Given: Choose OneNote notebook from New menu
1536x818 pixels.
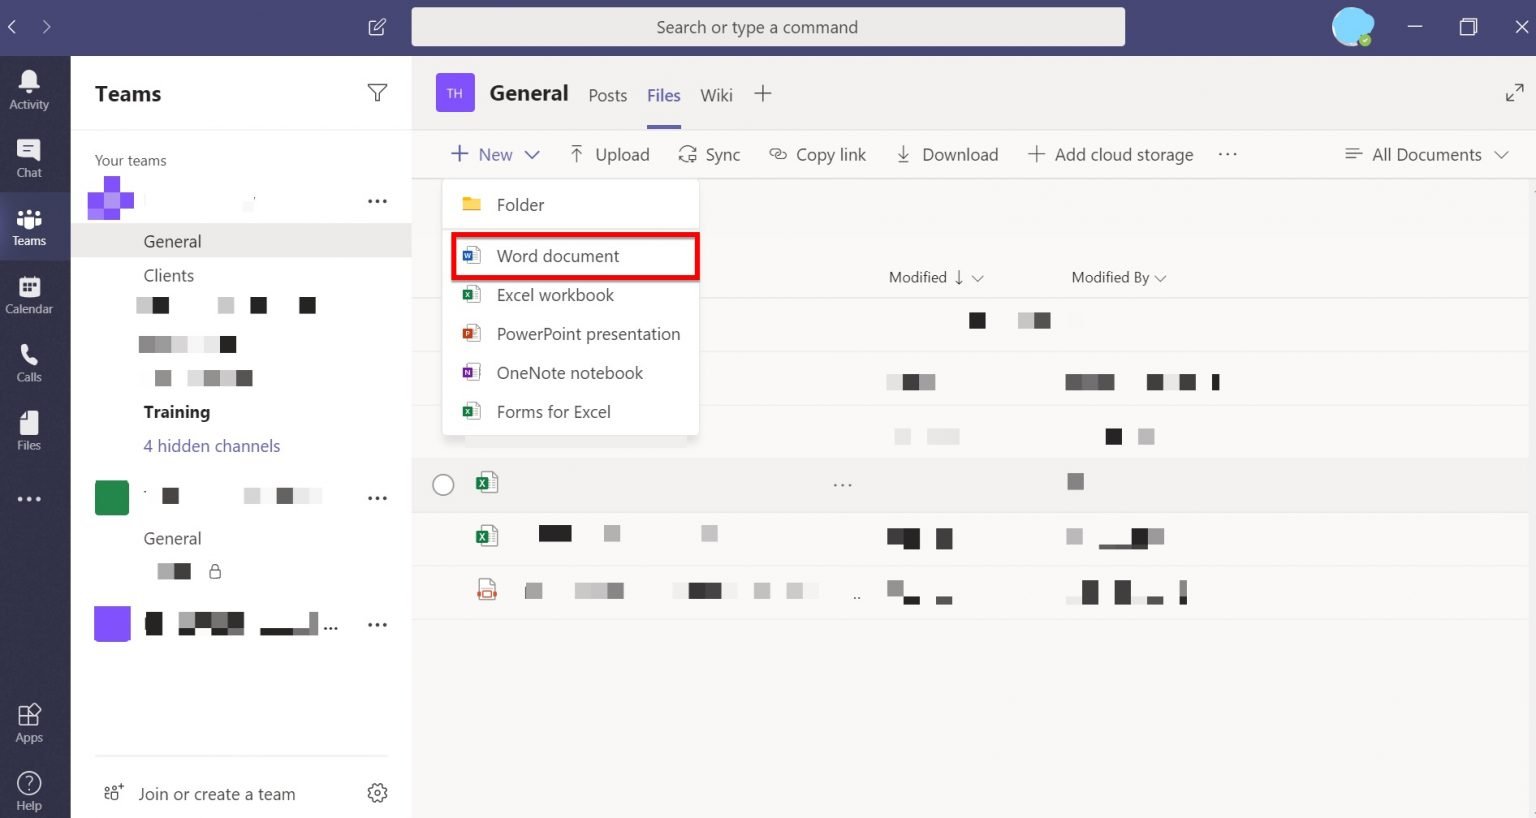Looking at the screenshot, I should tap(570, 373).
